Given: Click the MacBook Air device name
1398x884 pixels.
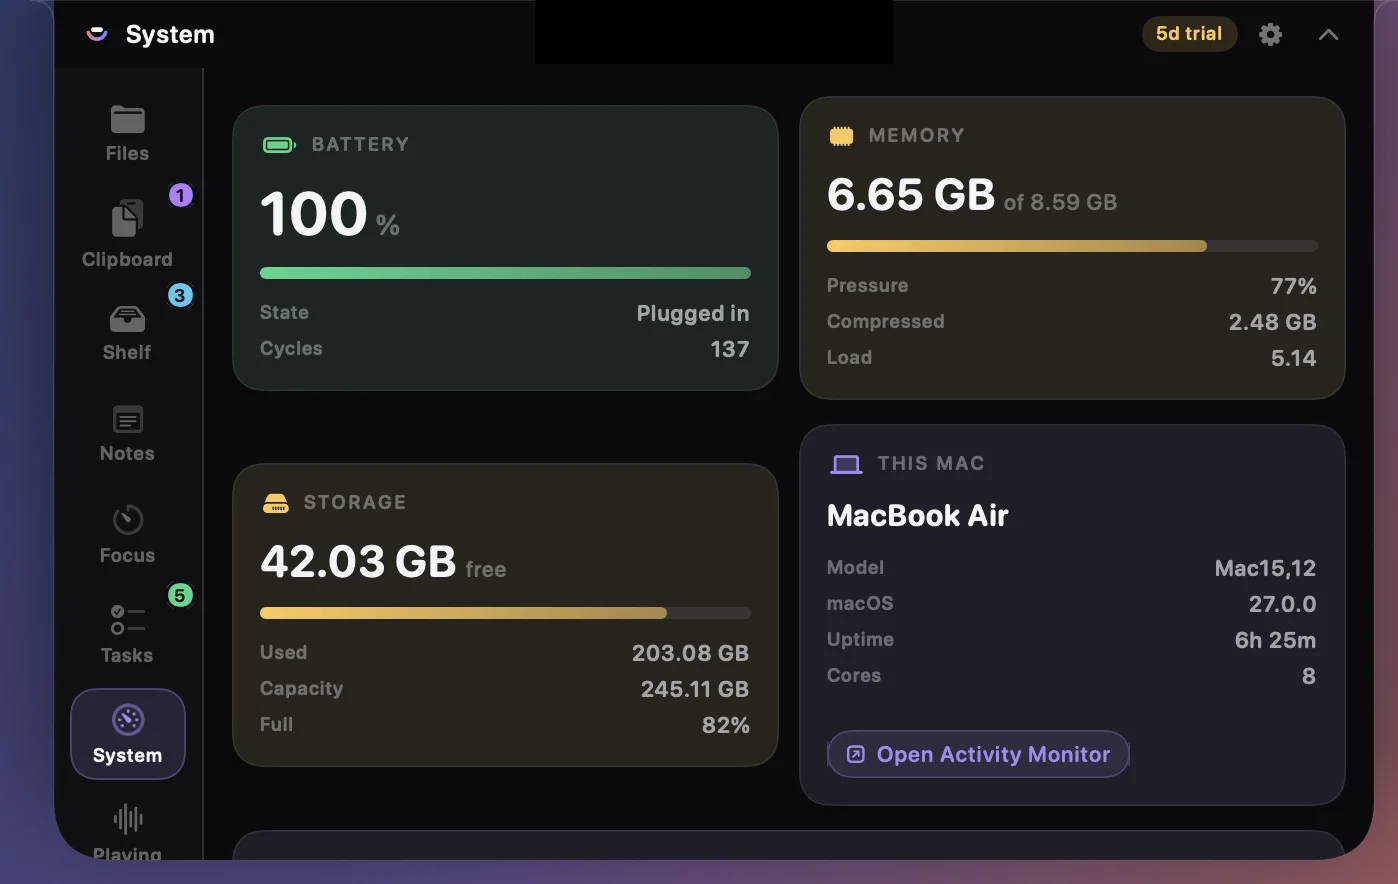Looking at the screenshot, I should [x=917, y=516].
